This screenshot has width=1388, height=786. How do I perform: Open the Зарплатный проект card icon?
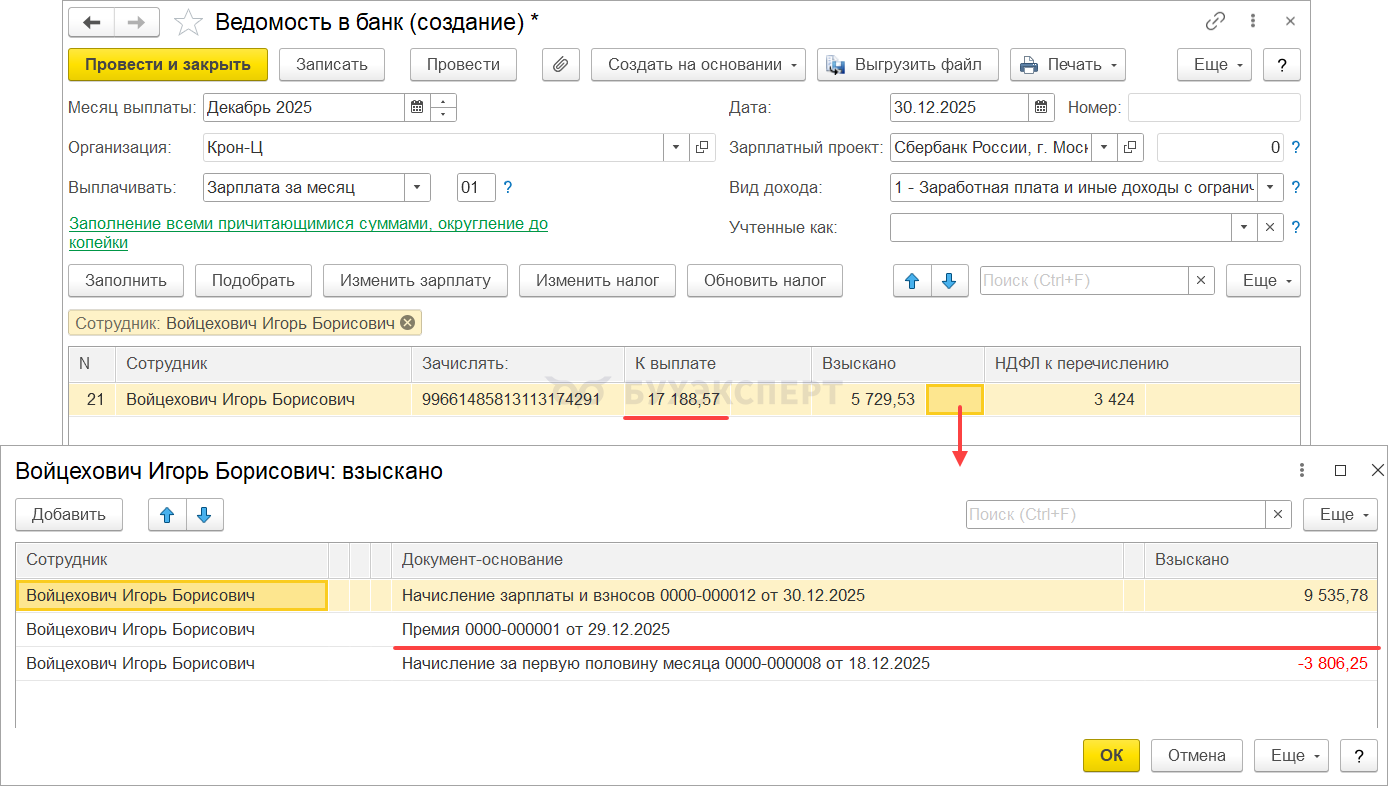[x=1130, y=148]
